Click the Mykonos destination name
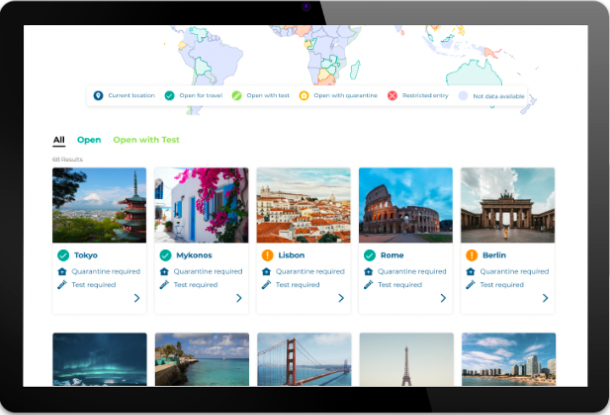The image size is (610, 415). pyautogui.click(x=194, y=255)
